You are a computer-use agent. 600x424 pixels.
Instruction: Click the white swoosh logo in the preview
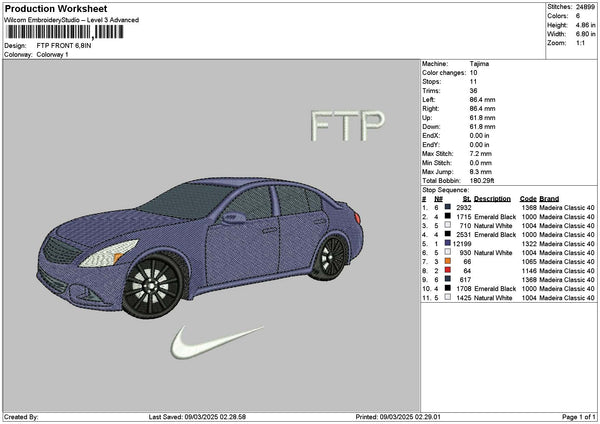[217, 342]
